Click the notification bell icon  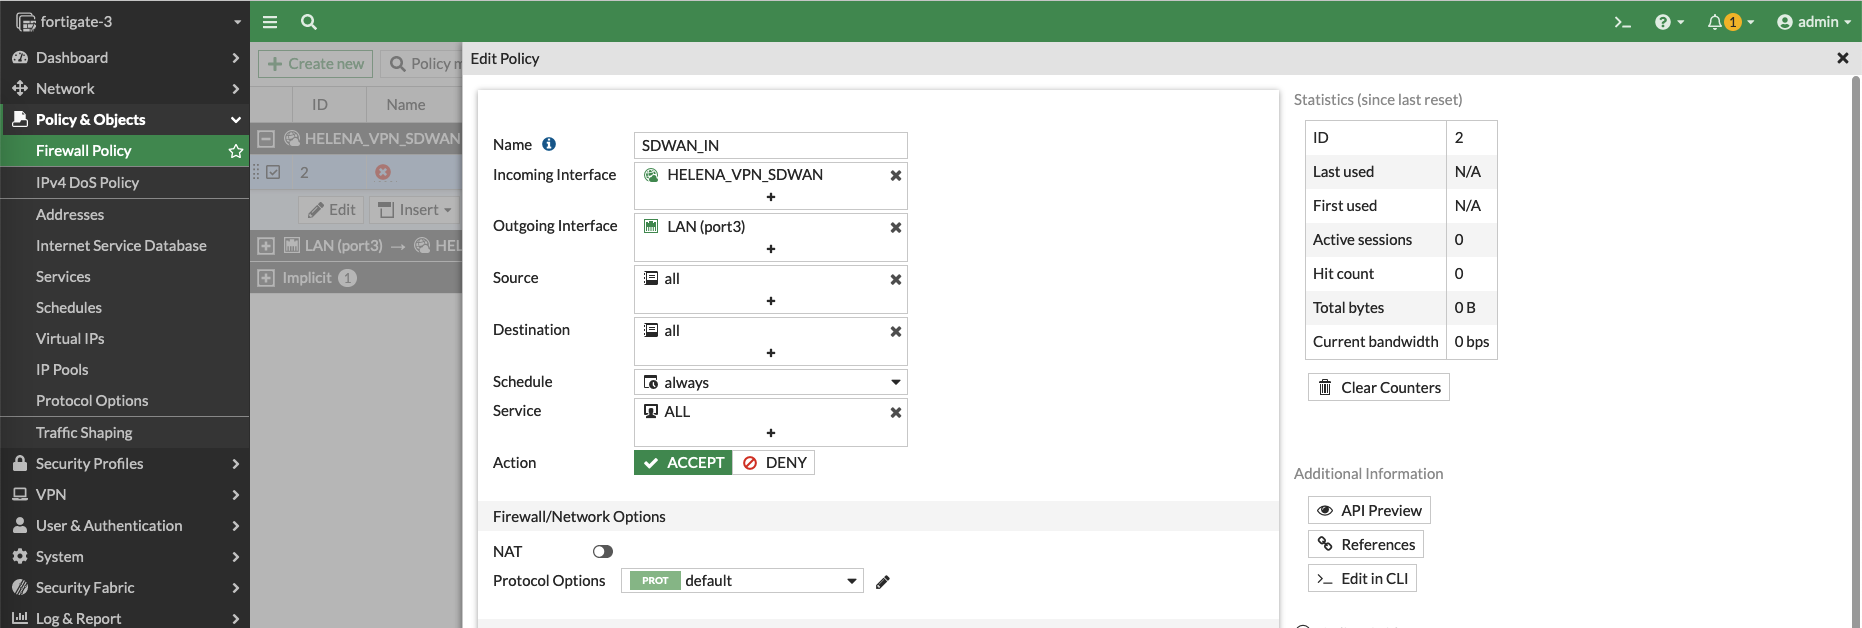coord(1715,22)
